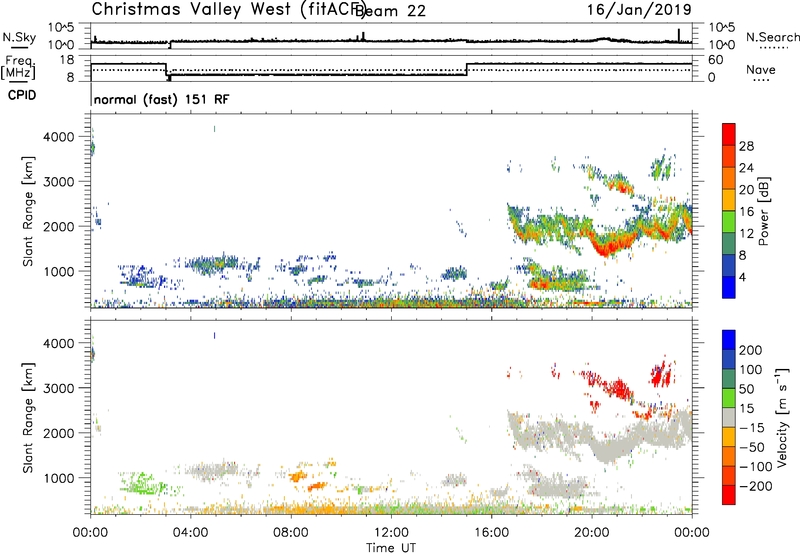Click the 2000 km tick of velocity panel
The width and height of the screenshot is (800, 554).
58,434
